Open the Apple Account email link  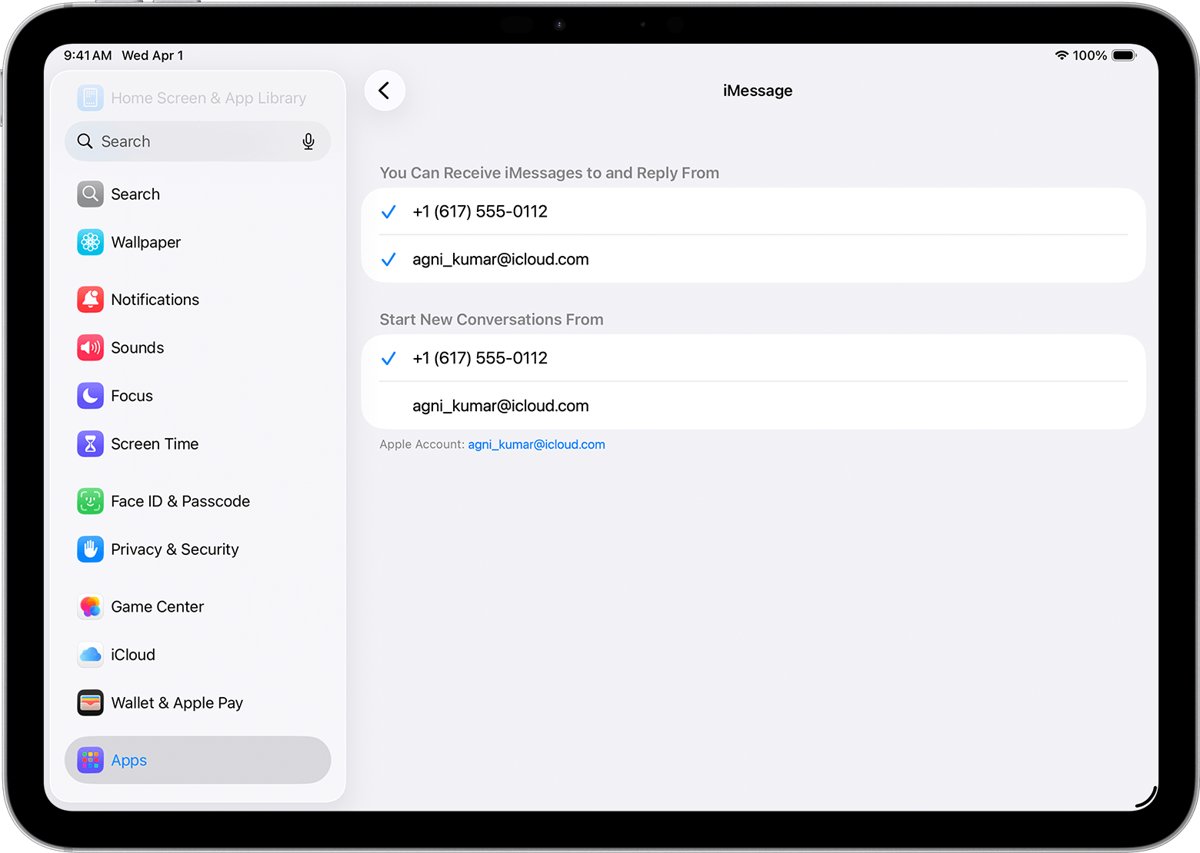[x=536, y=445]
